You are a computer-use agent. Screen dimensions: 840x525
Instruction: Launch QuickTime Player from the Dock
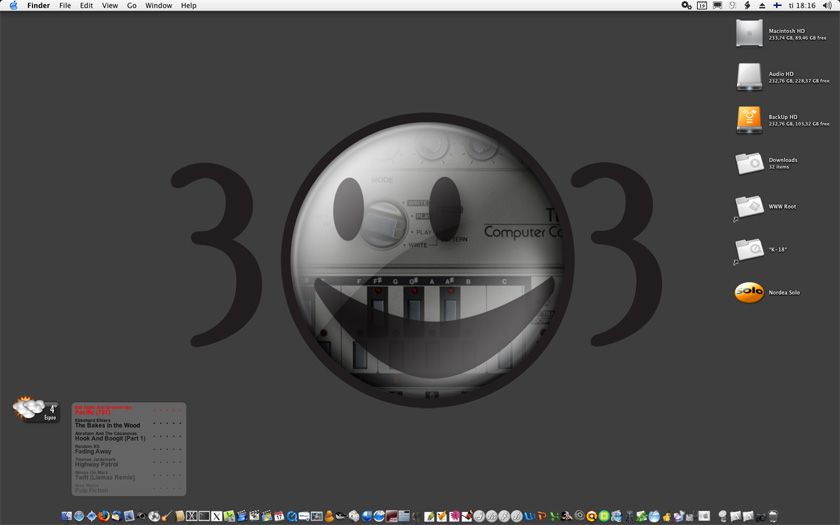pos(291,516)
